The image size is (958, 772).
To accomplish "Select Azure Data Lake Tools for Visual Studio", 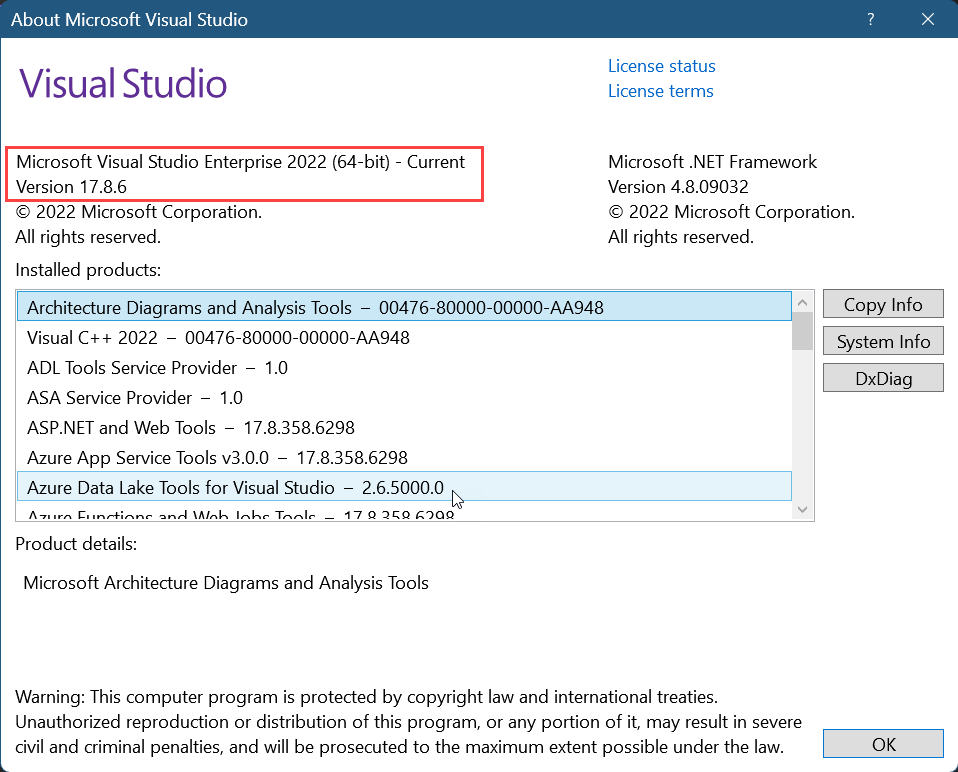I will pos(404,487).
